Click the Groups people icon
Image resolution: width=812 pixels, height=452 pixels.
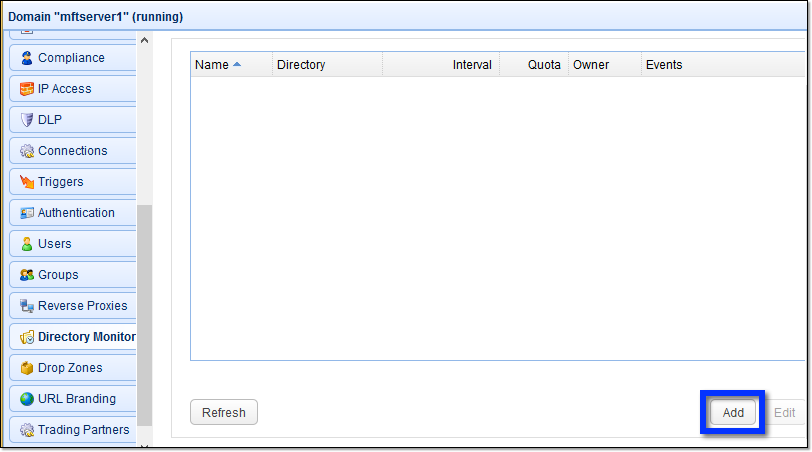point(27,275)
